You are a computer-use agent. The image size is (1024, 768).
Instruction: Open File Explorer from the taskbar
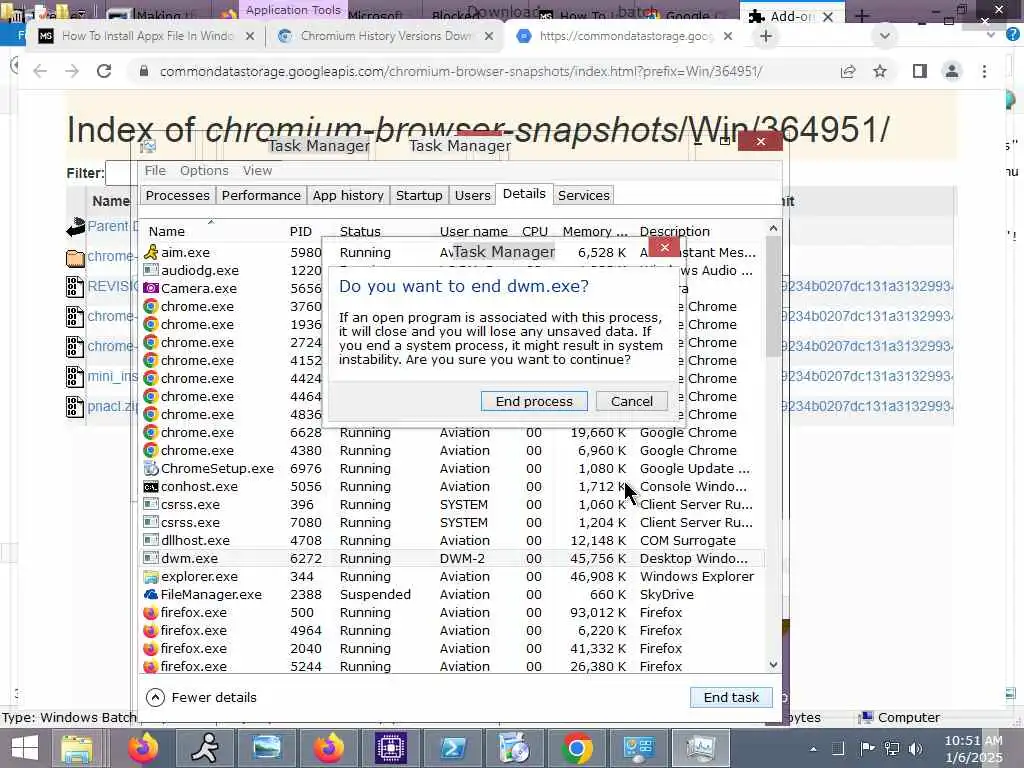[77, 748]
